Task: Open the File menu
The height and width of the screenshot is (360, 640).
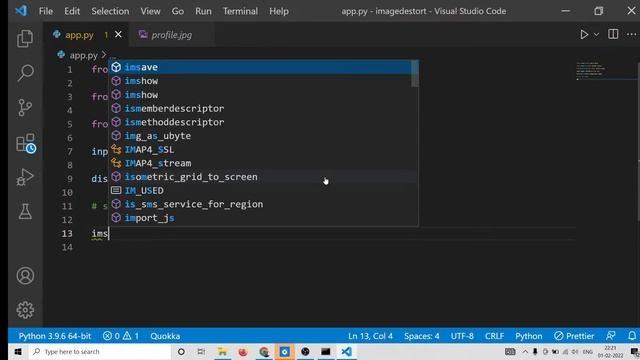Action: click(x=46, y=11)
